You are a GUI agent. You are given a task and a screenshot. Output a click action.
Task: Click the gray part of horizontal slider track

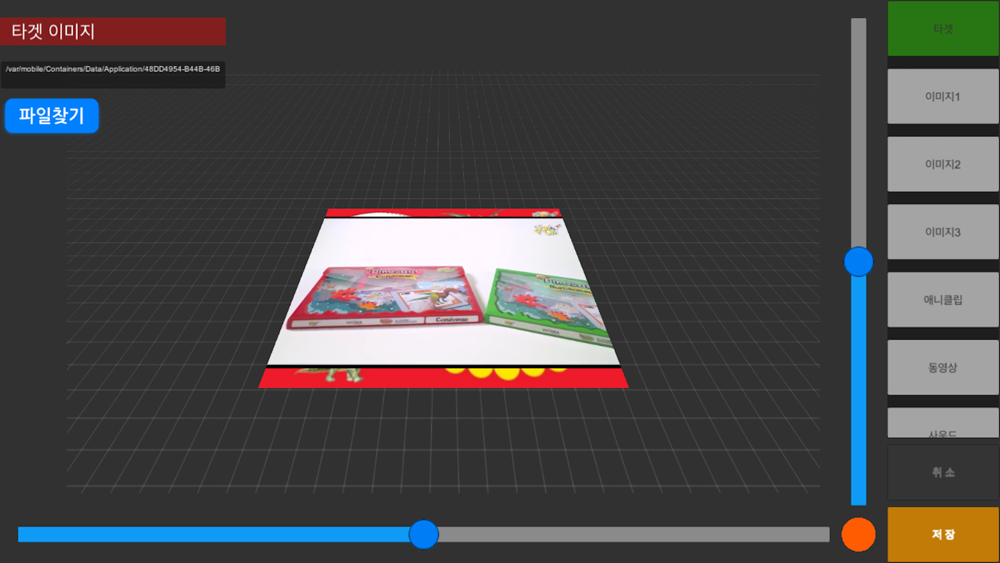(x=634, y=534)
